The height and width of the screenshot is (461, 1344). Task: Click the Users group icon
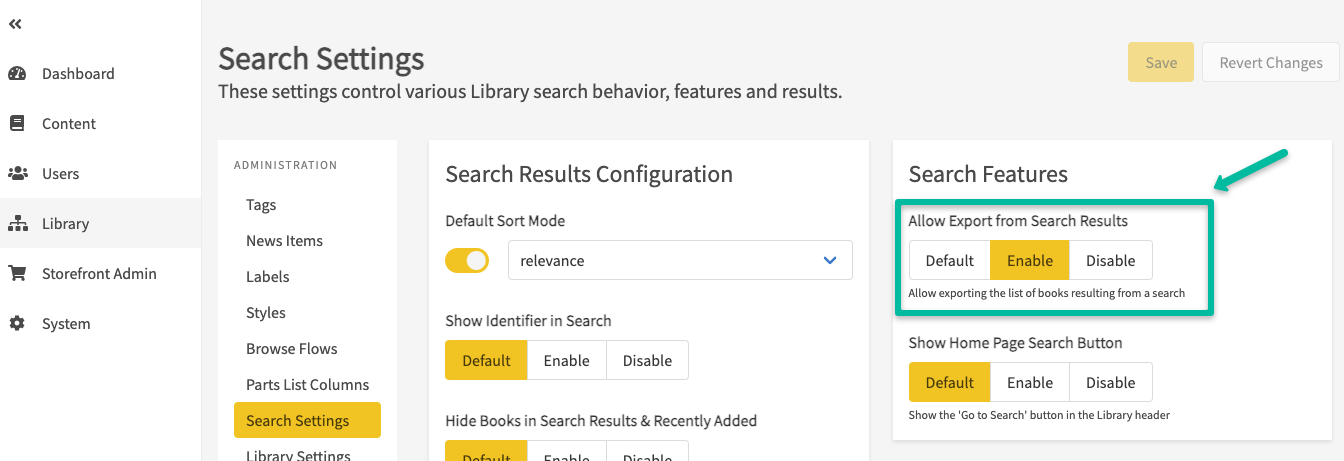(x=17, y=173)
